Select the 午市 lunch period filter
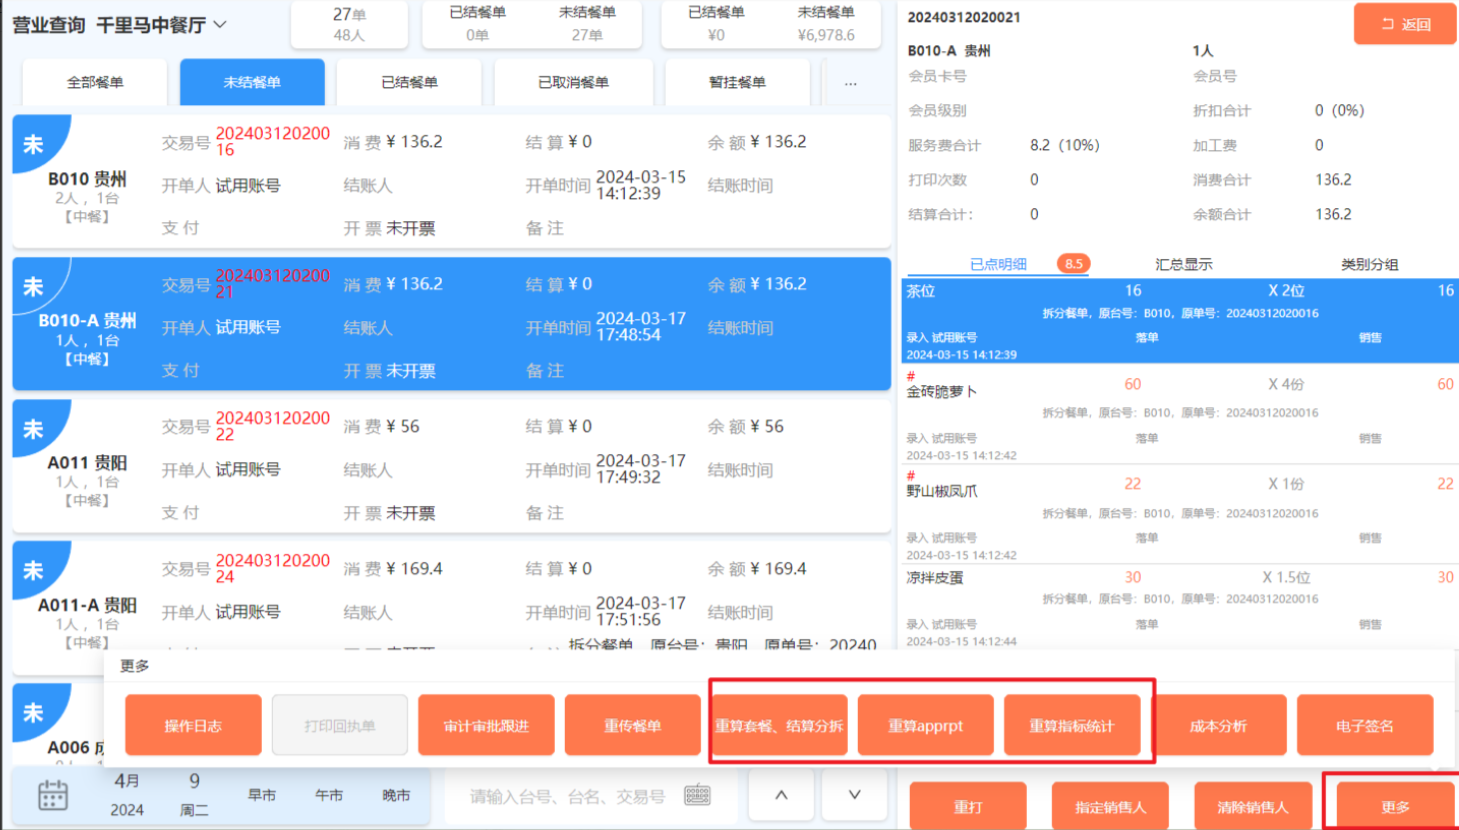The image size is (1459, 830). click(329, 796)
